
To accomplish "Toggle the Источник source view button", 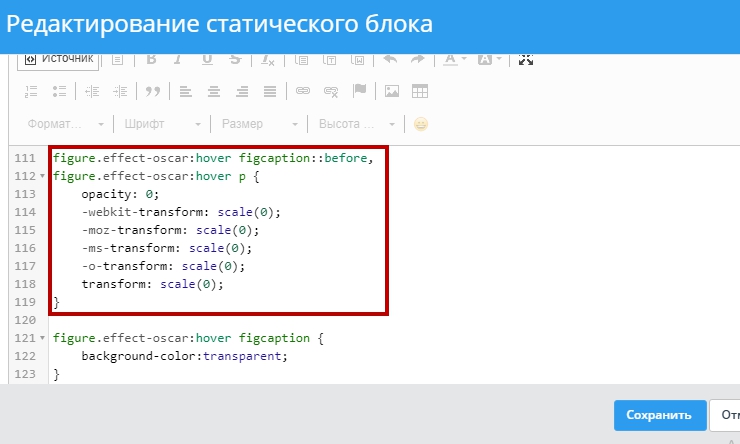I will (58, 59).
